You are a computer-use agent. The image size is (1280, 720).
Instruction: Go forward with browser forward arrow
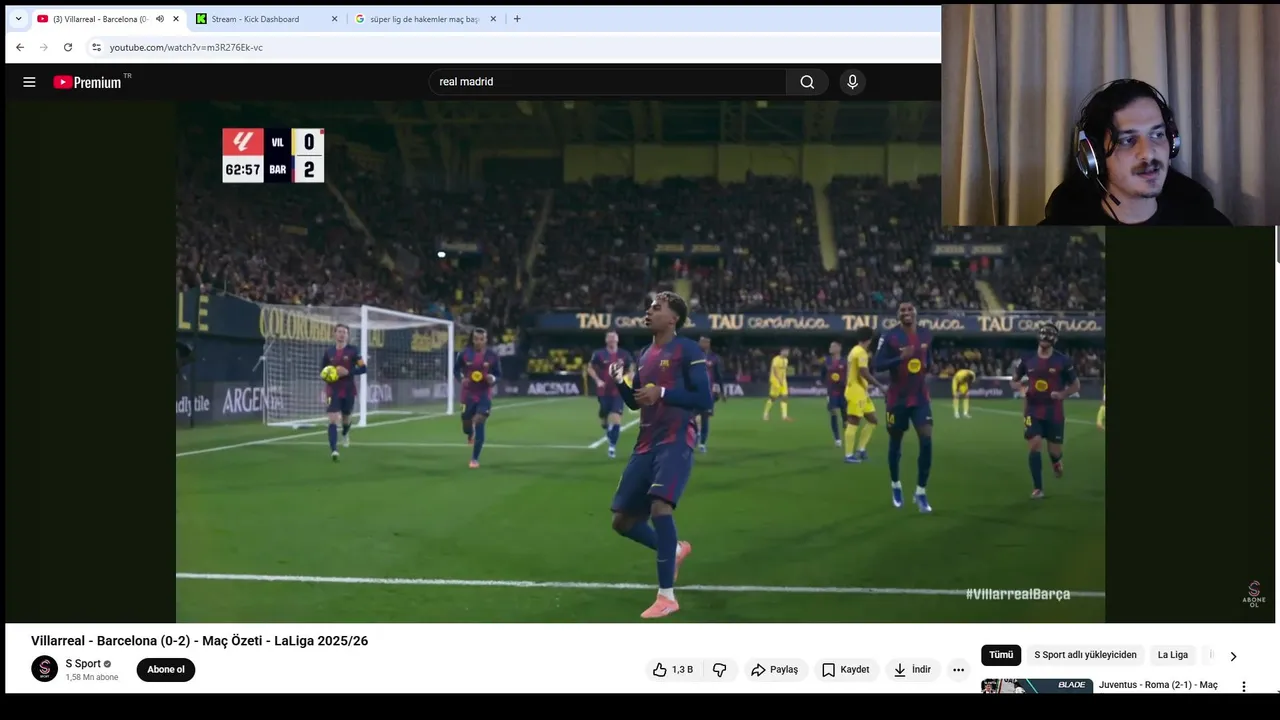[44, 47]
